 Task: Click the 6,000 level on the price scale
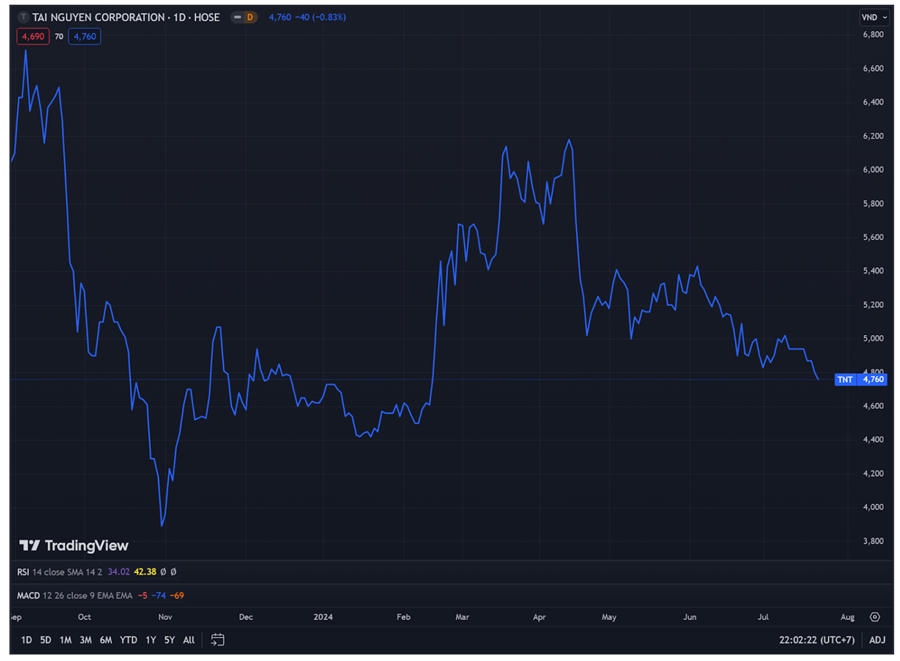[873, 170]
